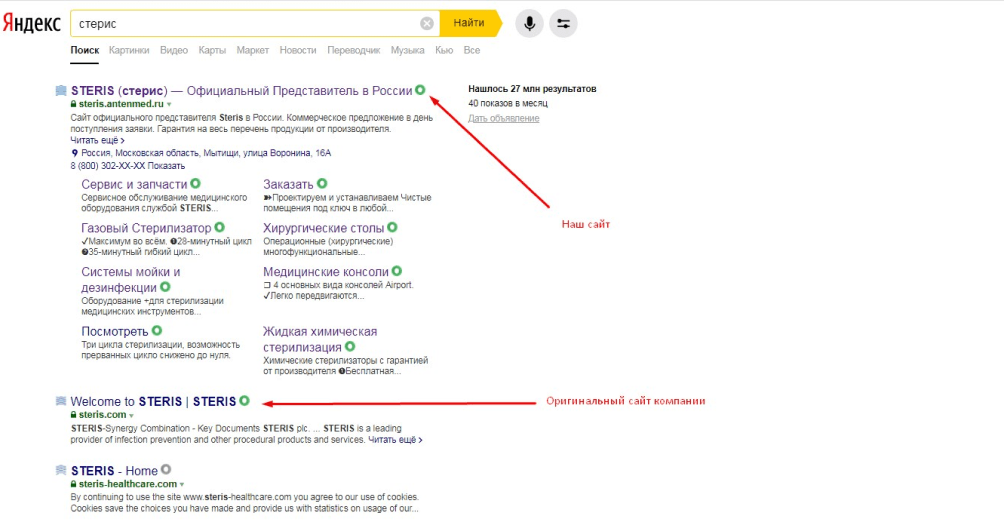The height and width of the screenshot is (522, 1004).
Task: Open the Видео tab
Action: (174, 50)
